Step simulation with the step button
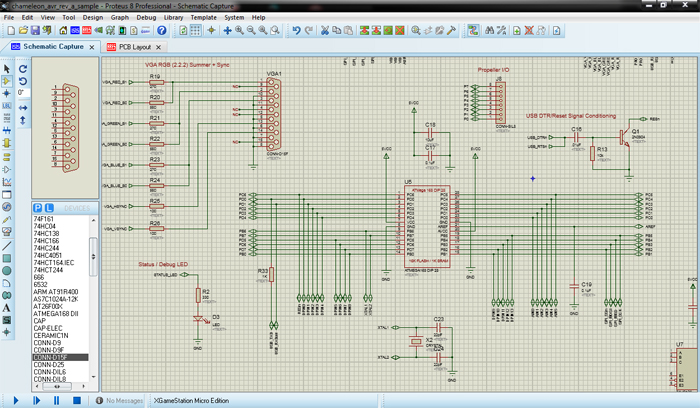The width and height of the screenshot is (700, 408). coord(37,400)
